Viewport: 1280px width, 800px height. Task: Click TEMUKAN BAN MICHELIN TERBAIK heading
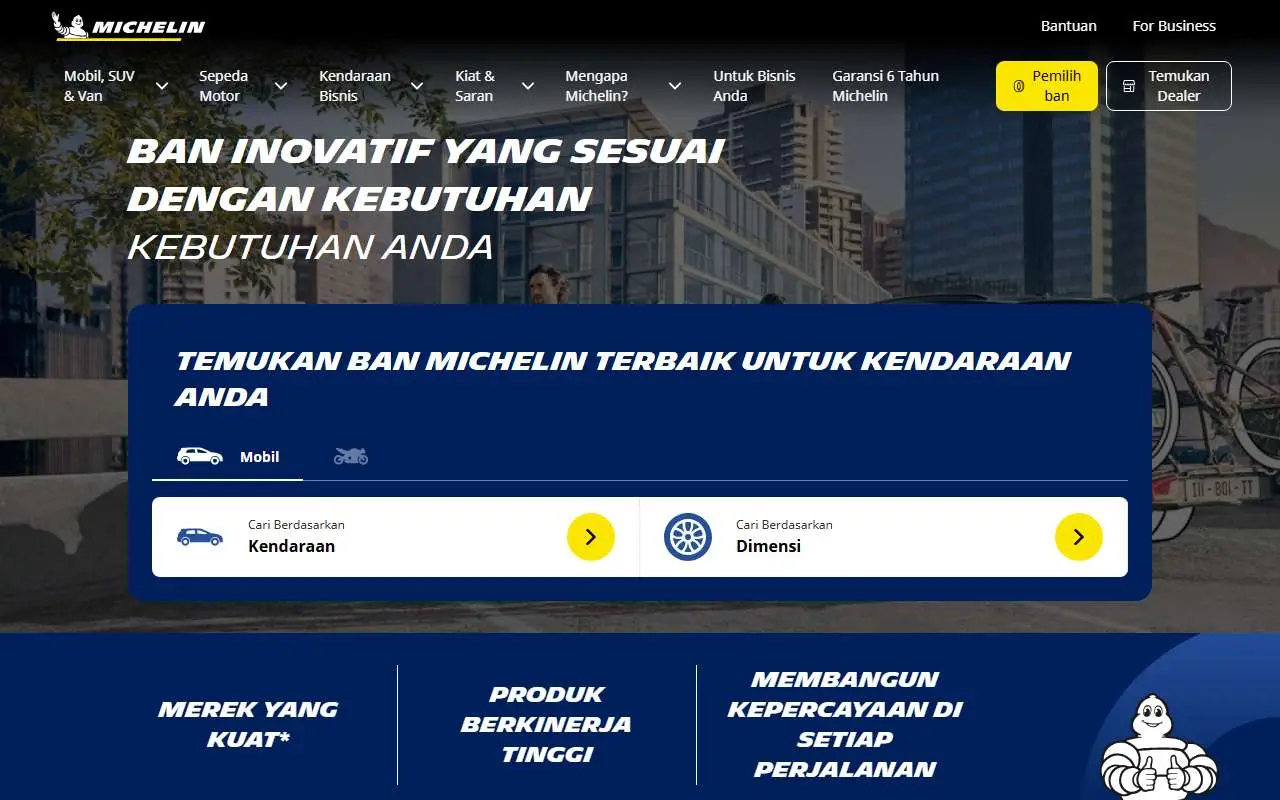623,379
